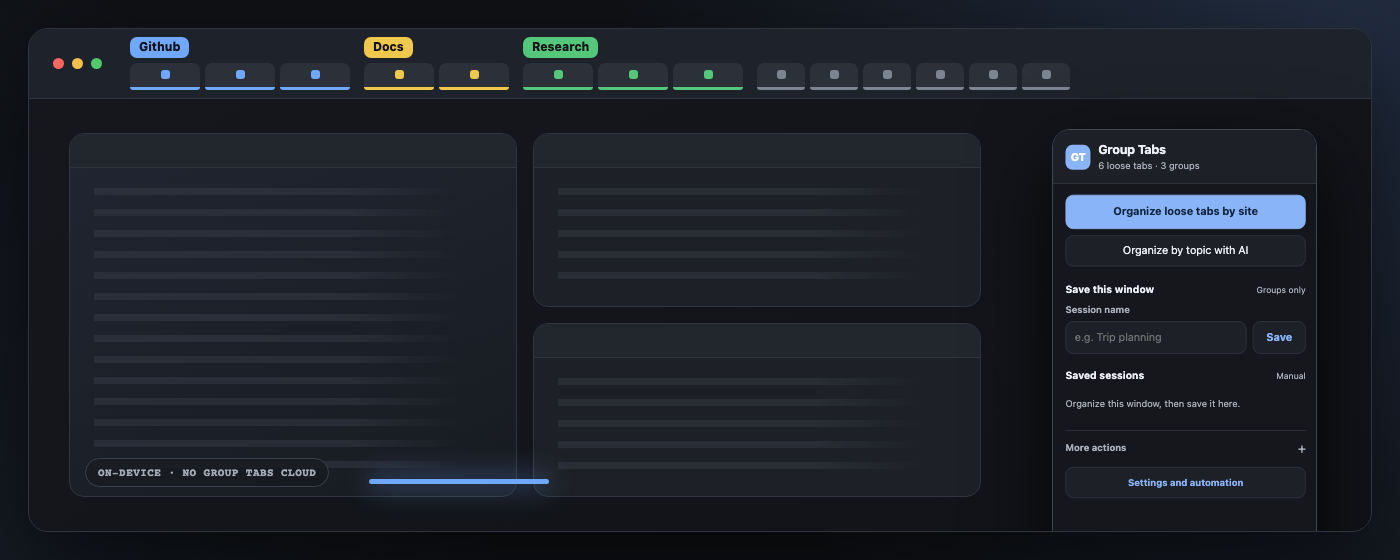Image resolution: width=1400 pixels, height=560 pixels.
Task: Click the Research tab group label
Action: pos(560,47)
